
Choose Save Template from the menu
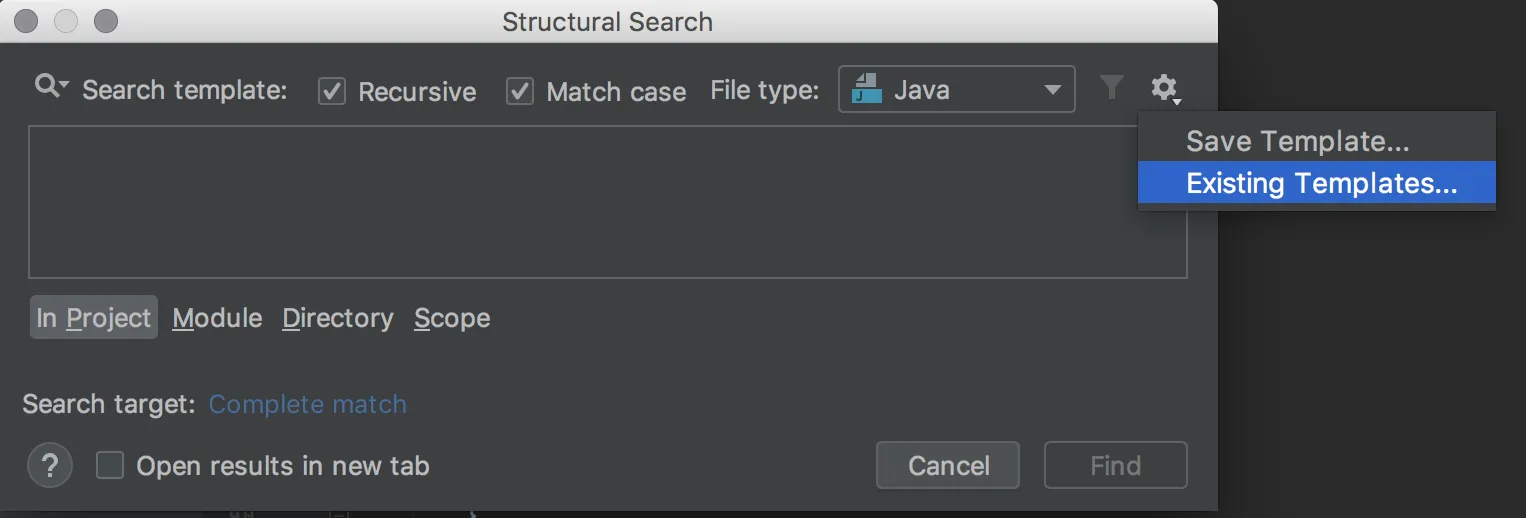1297,141
